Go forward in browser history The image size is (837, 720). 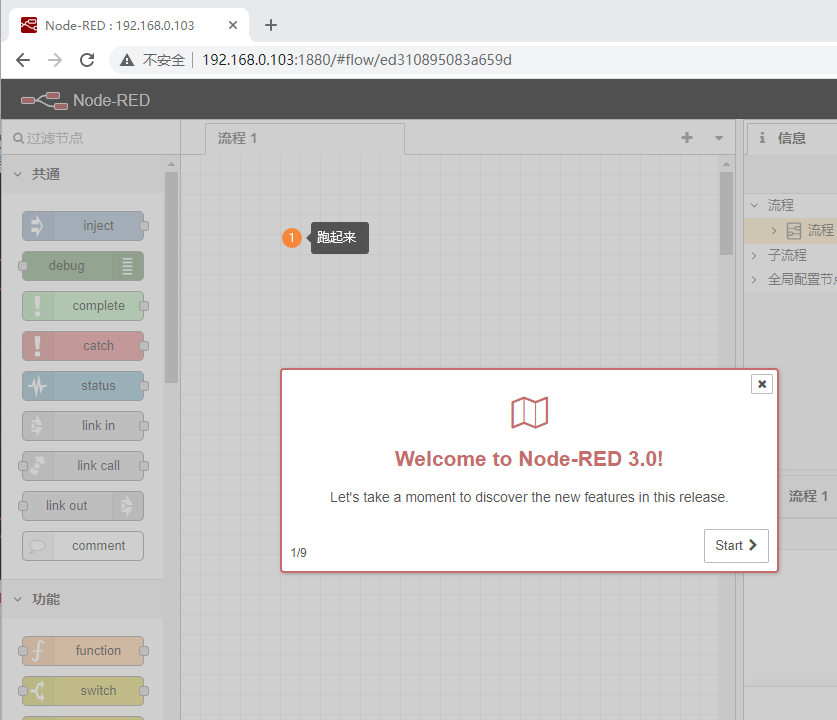pos(55,60)
